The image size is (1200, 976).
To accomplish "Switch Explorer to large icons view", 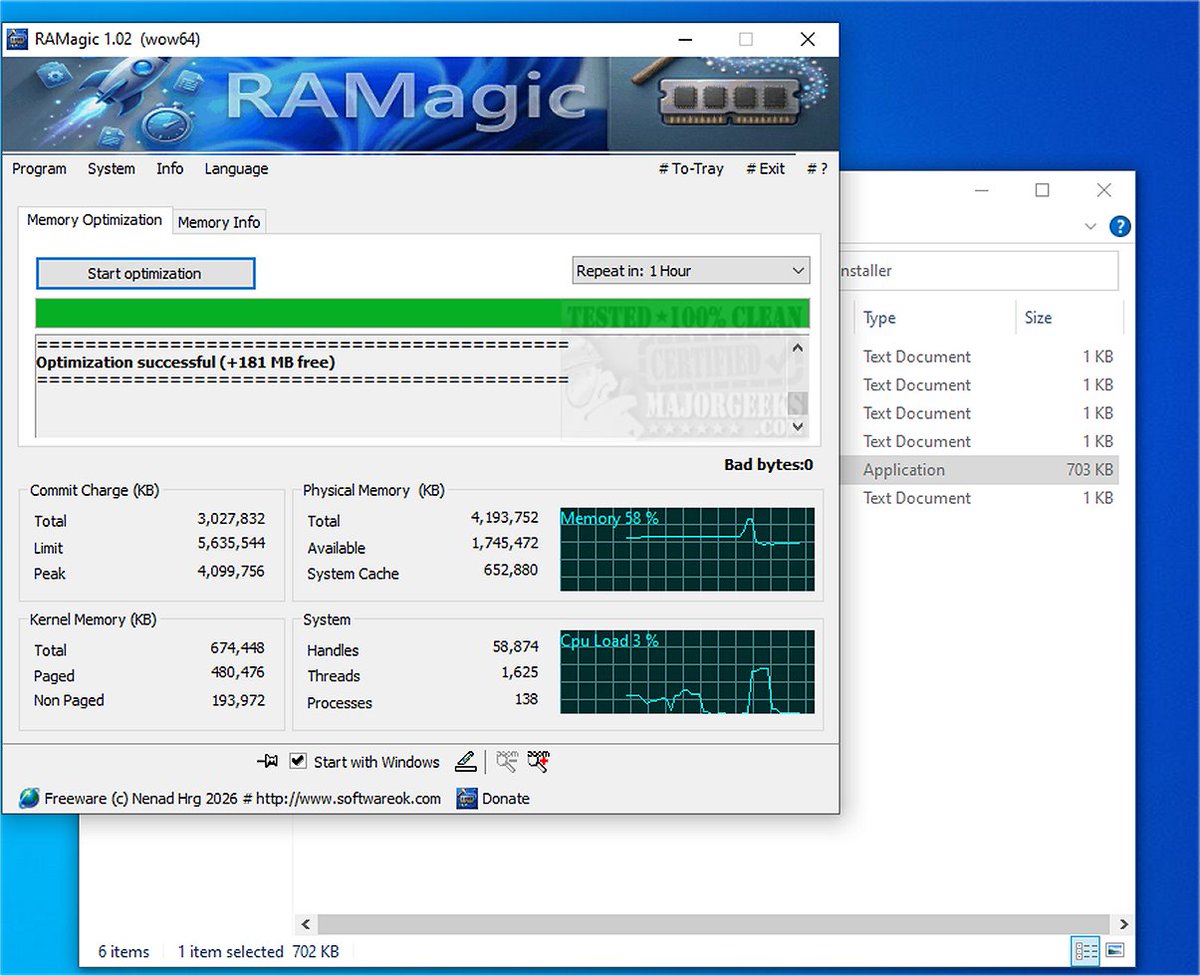I will (1115, 950).
